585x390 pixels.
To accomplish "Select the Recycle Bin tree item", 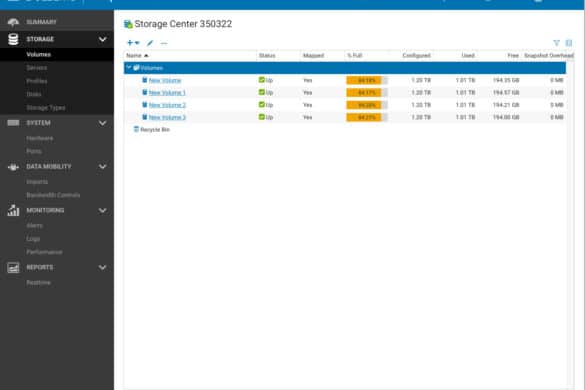I will point(155,130).
